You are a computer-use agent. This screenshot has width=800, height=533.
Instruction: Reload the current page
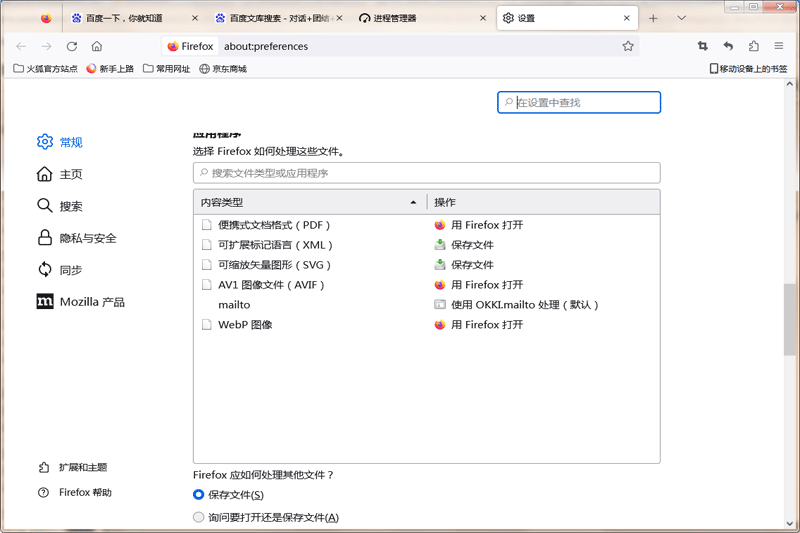click(72, 46)
